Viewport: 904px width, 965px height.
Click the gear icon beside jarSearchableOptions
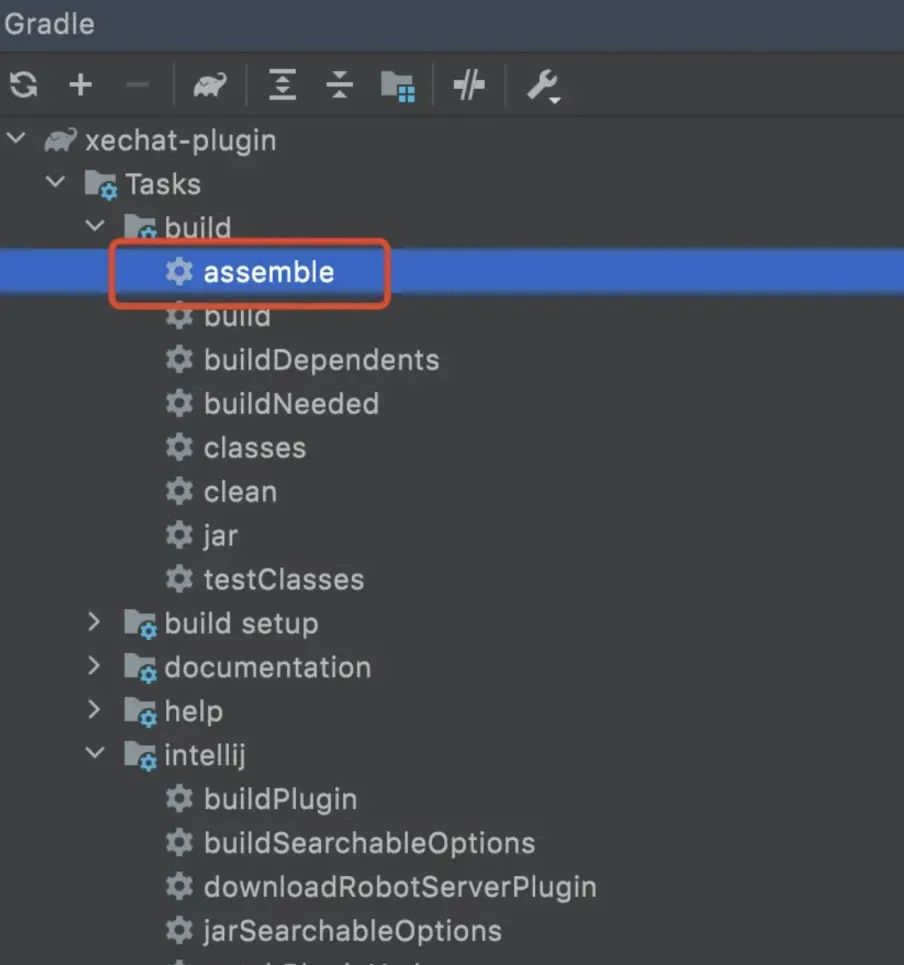click(179, 931)
